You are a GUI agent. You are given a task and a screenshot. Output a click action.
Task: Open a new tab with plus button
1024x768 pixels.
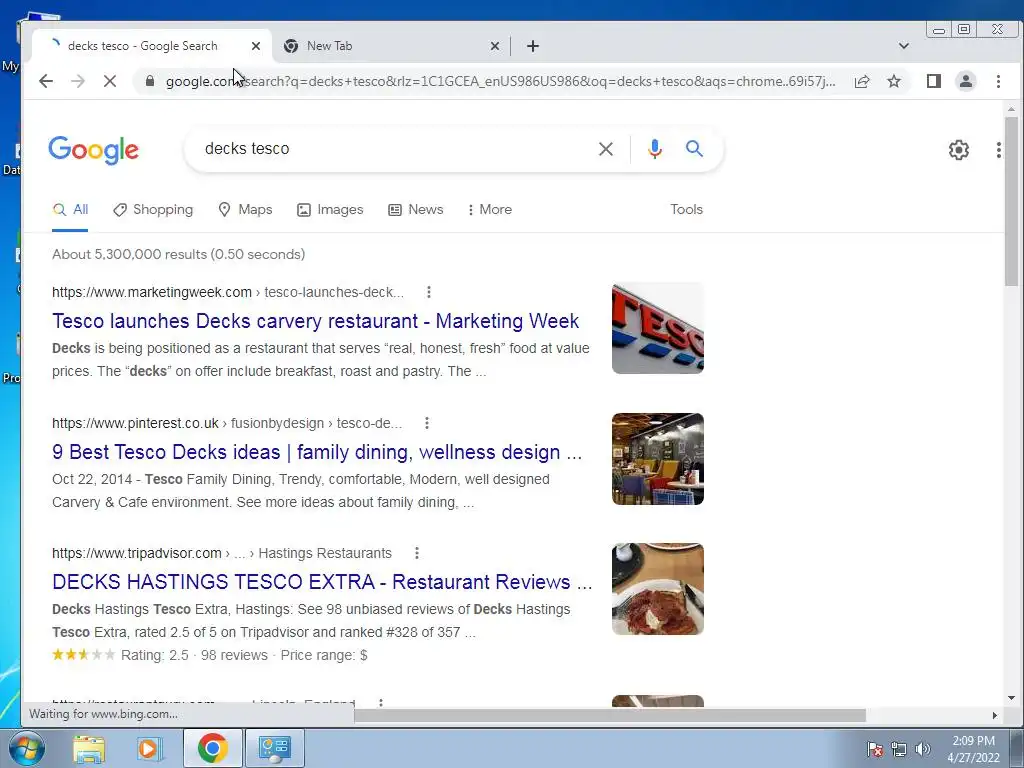click(x=533, y=46)
